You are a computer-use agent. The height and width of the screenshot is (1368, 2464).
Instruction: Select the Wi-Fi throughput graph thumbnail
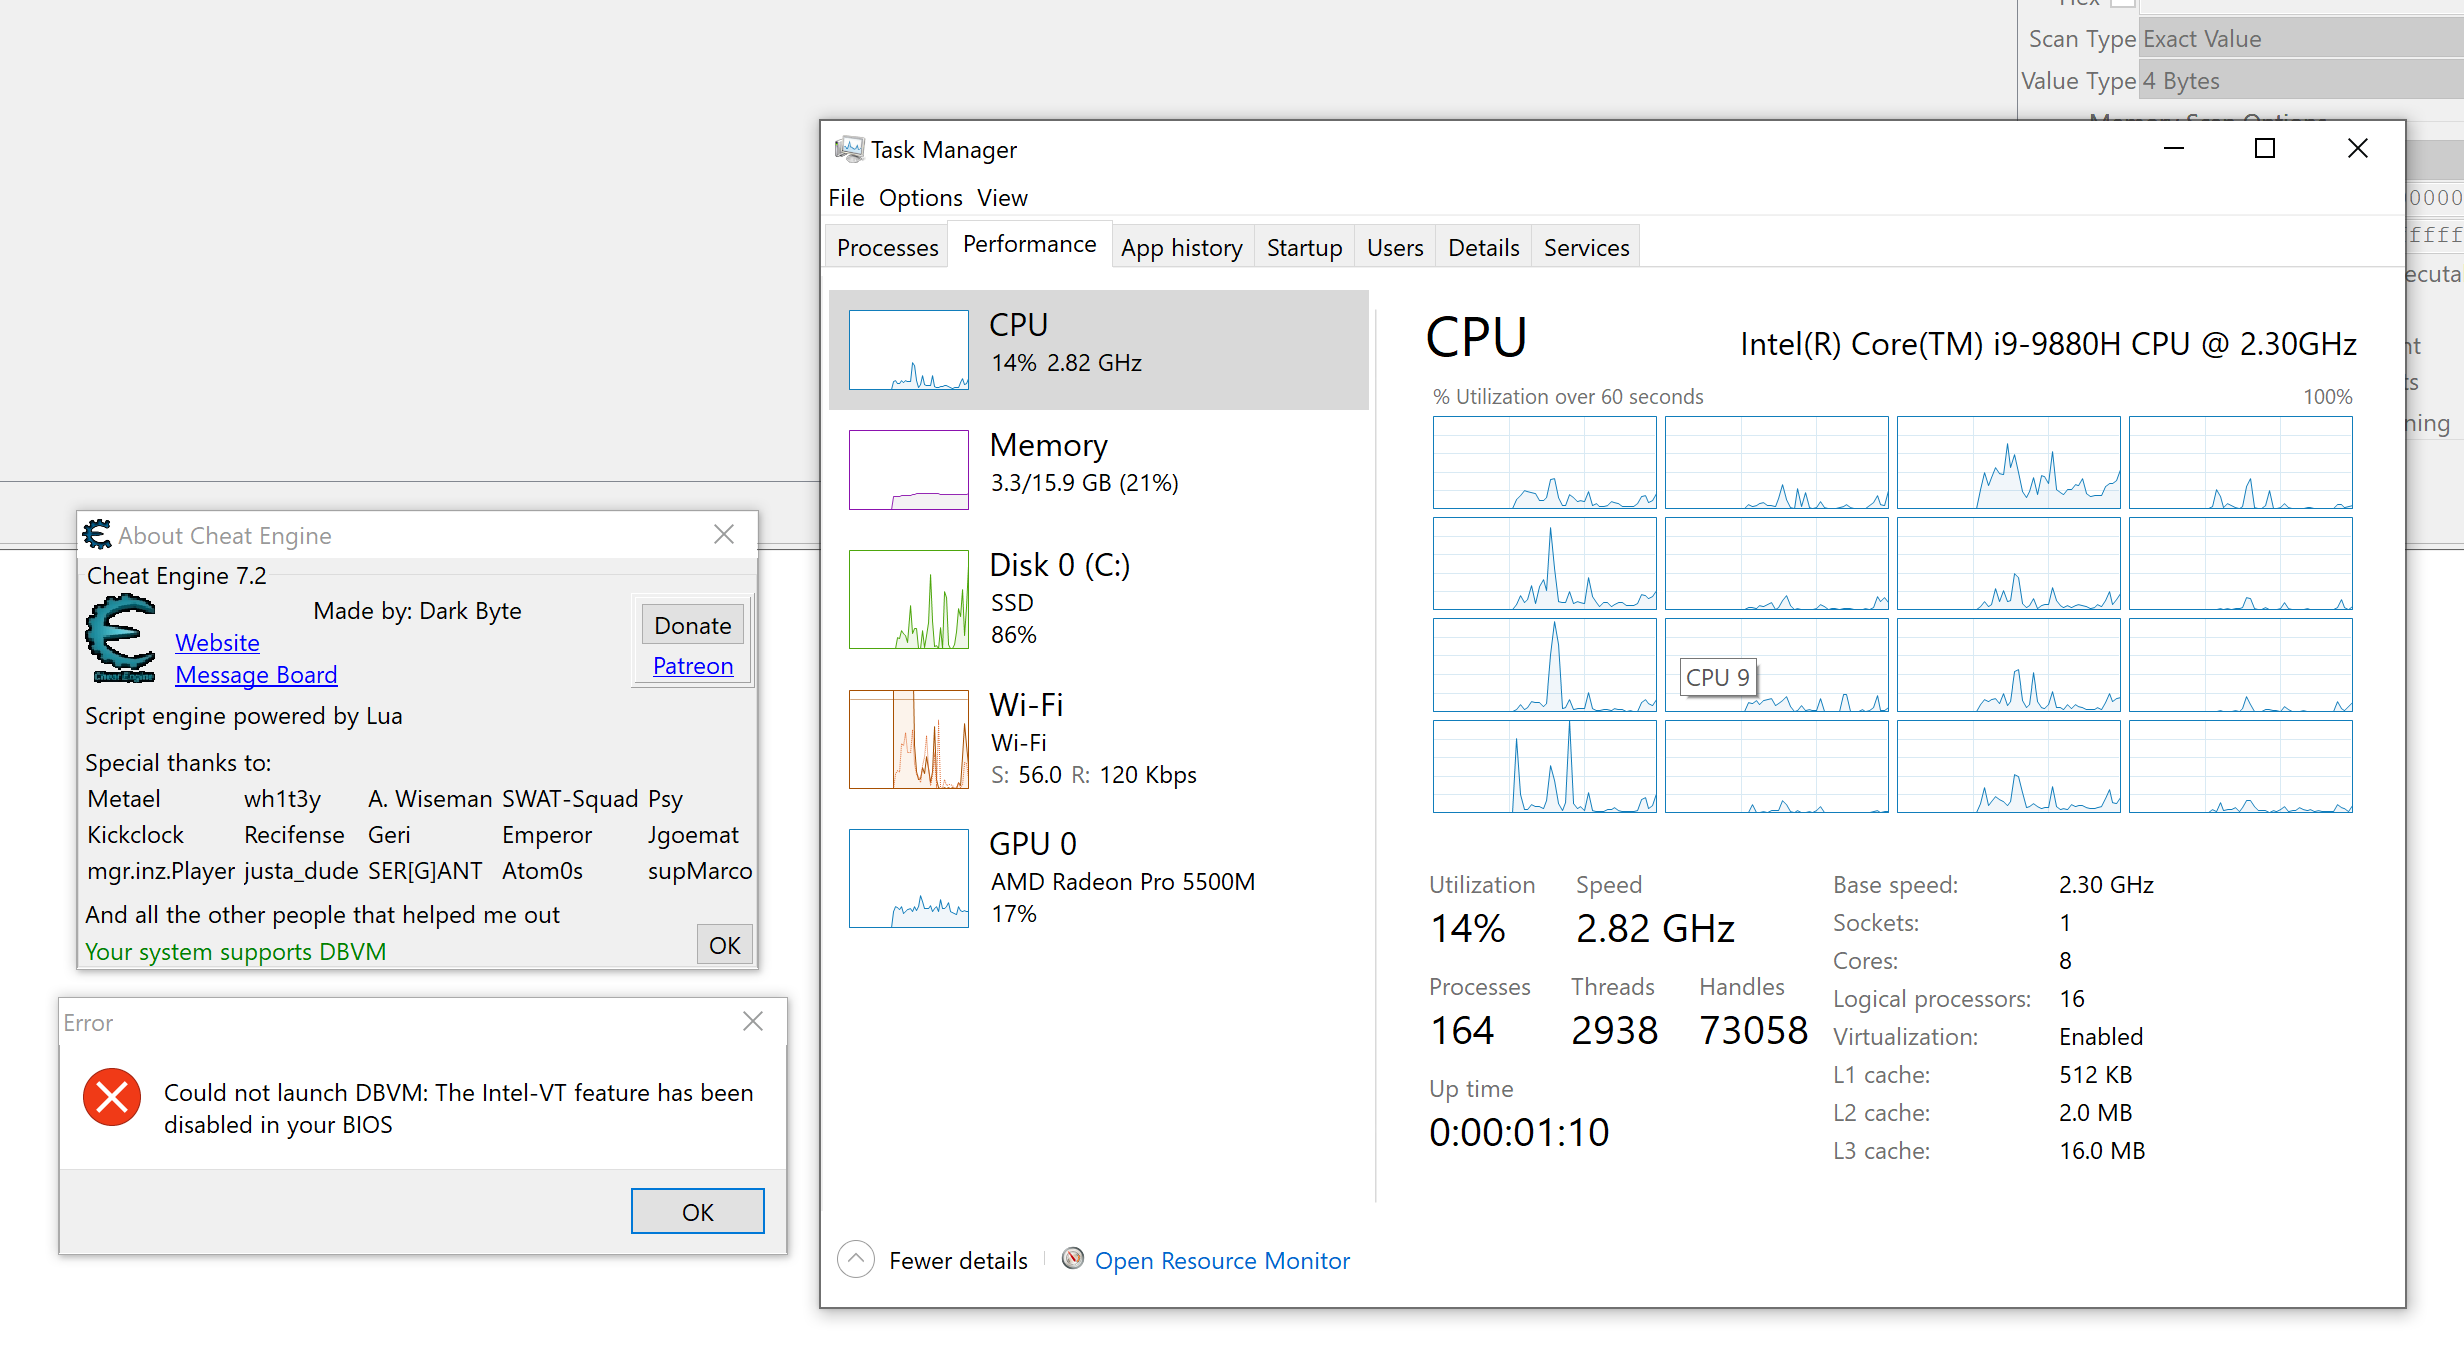tap(908, 739)
